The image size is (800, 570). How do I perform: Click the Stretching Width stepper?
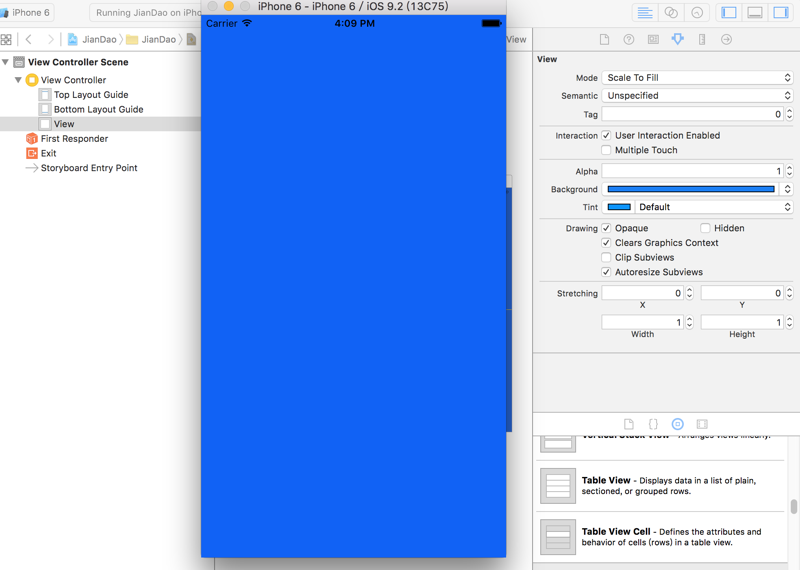pyautogui.click(x=689, y=323)
